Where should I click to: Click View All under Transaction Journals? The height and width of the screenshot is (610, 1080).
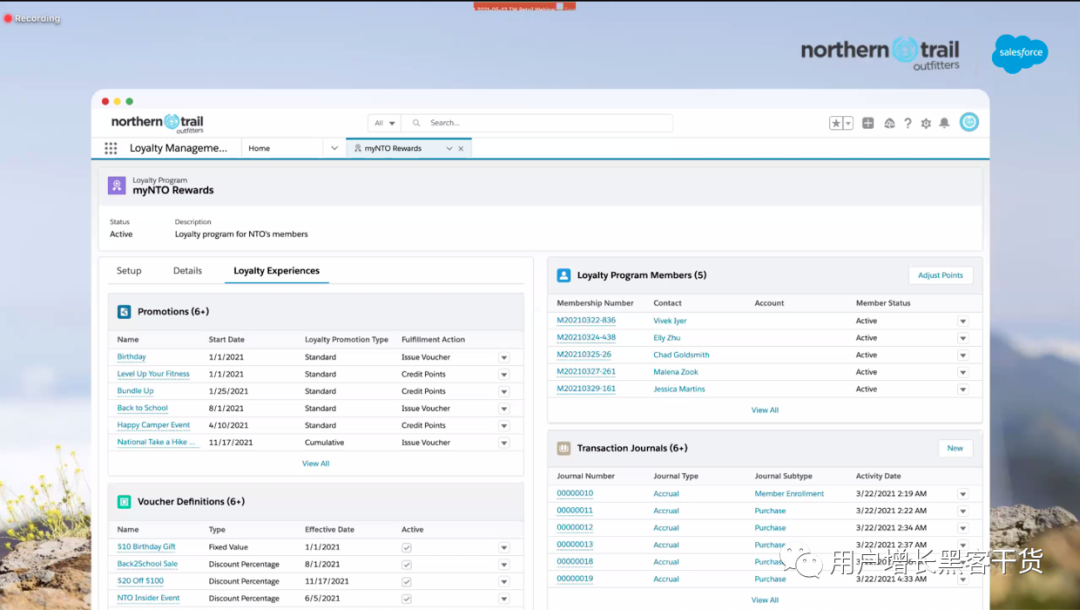(x=765, y=600)
